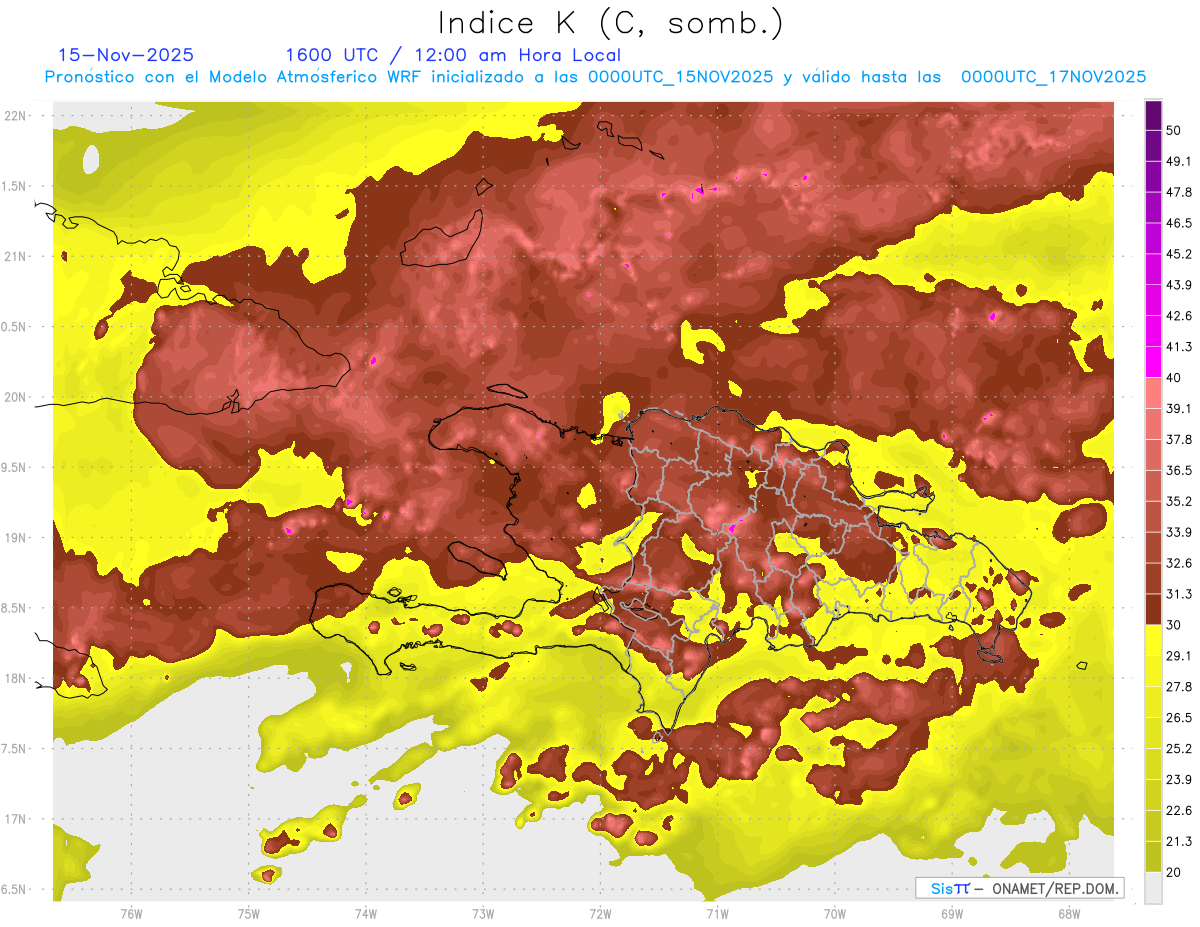This screenshot has width=1200, height=927.
Task: Click the color scale label "25.2"
Action: [1179, 749]
